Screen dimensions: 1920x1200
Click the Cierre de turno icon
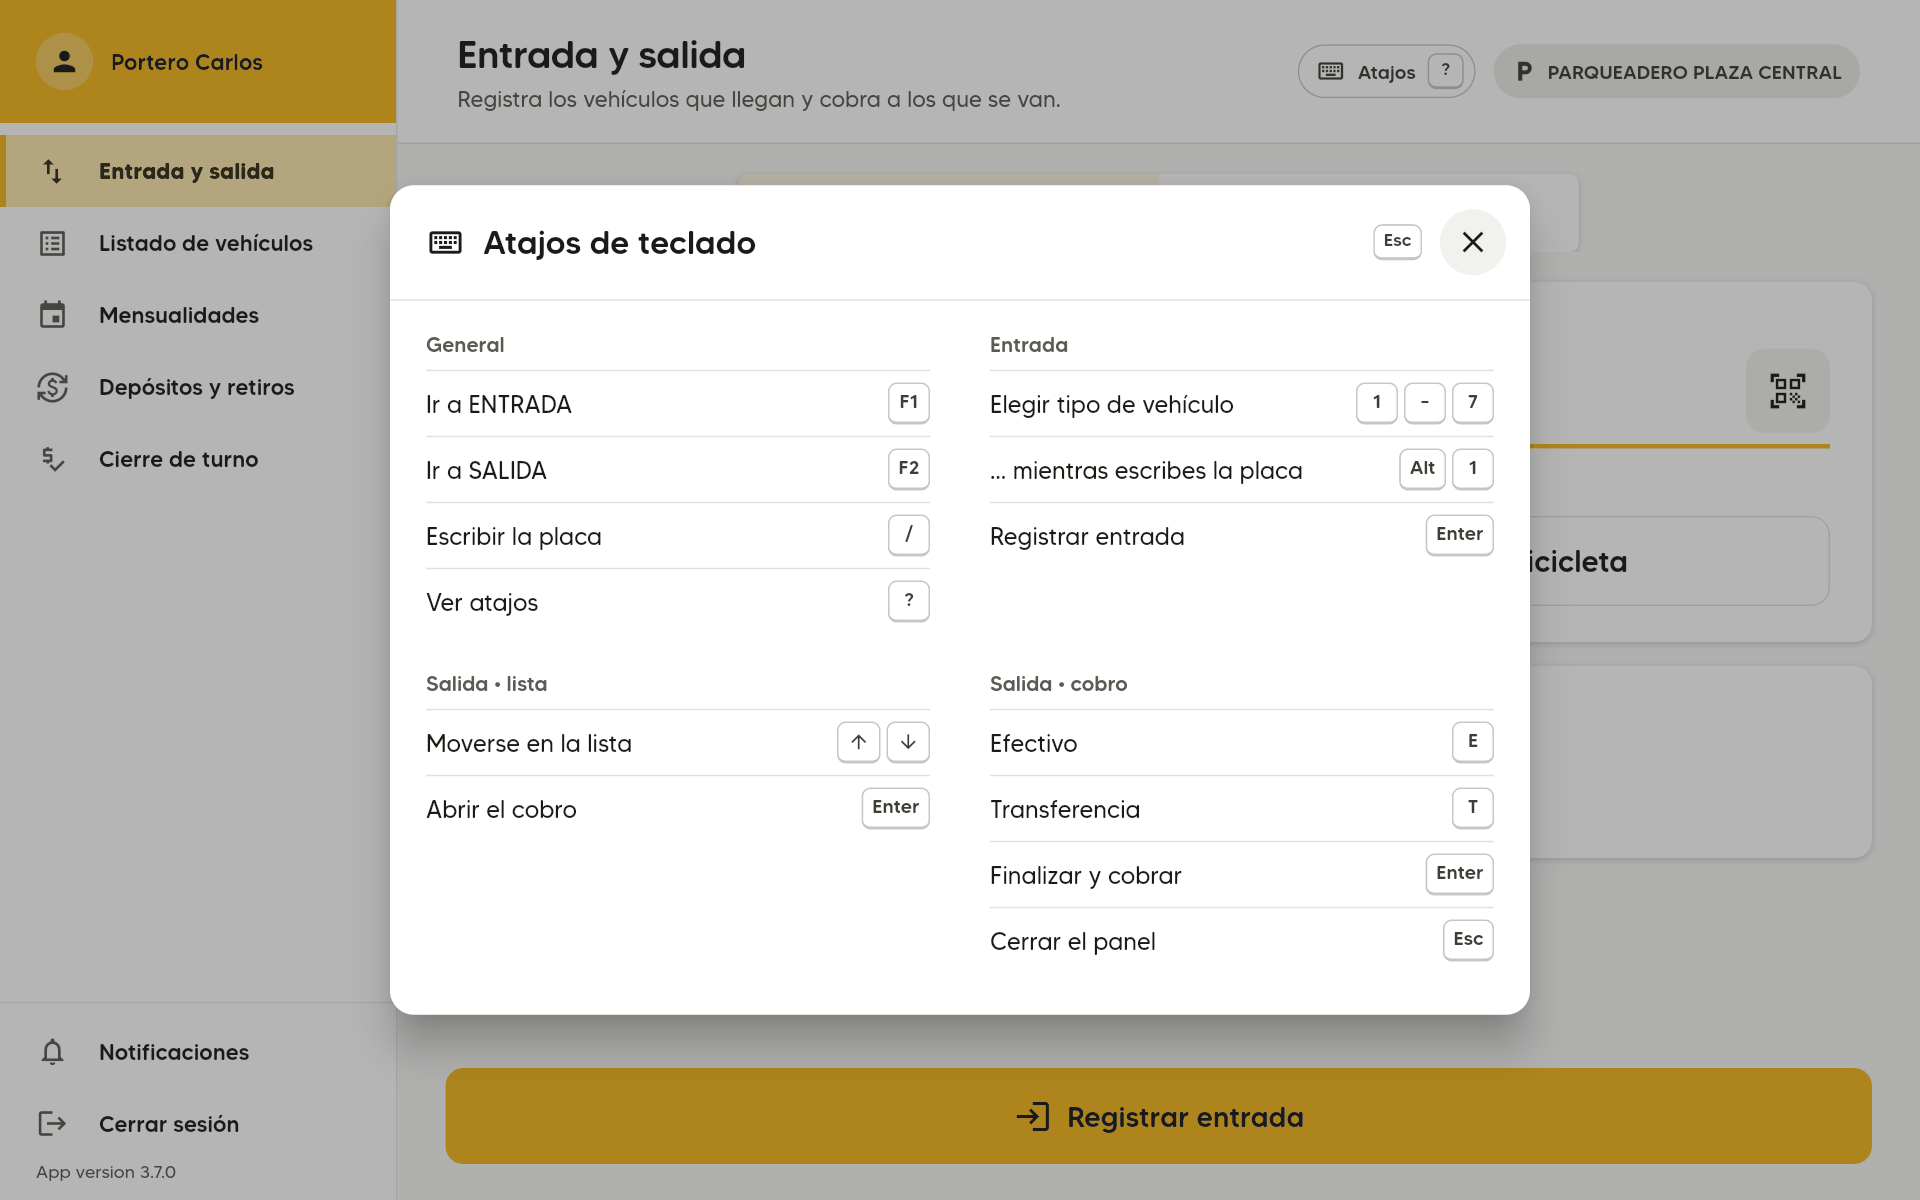52,459
